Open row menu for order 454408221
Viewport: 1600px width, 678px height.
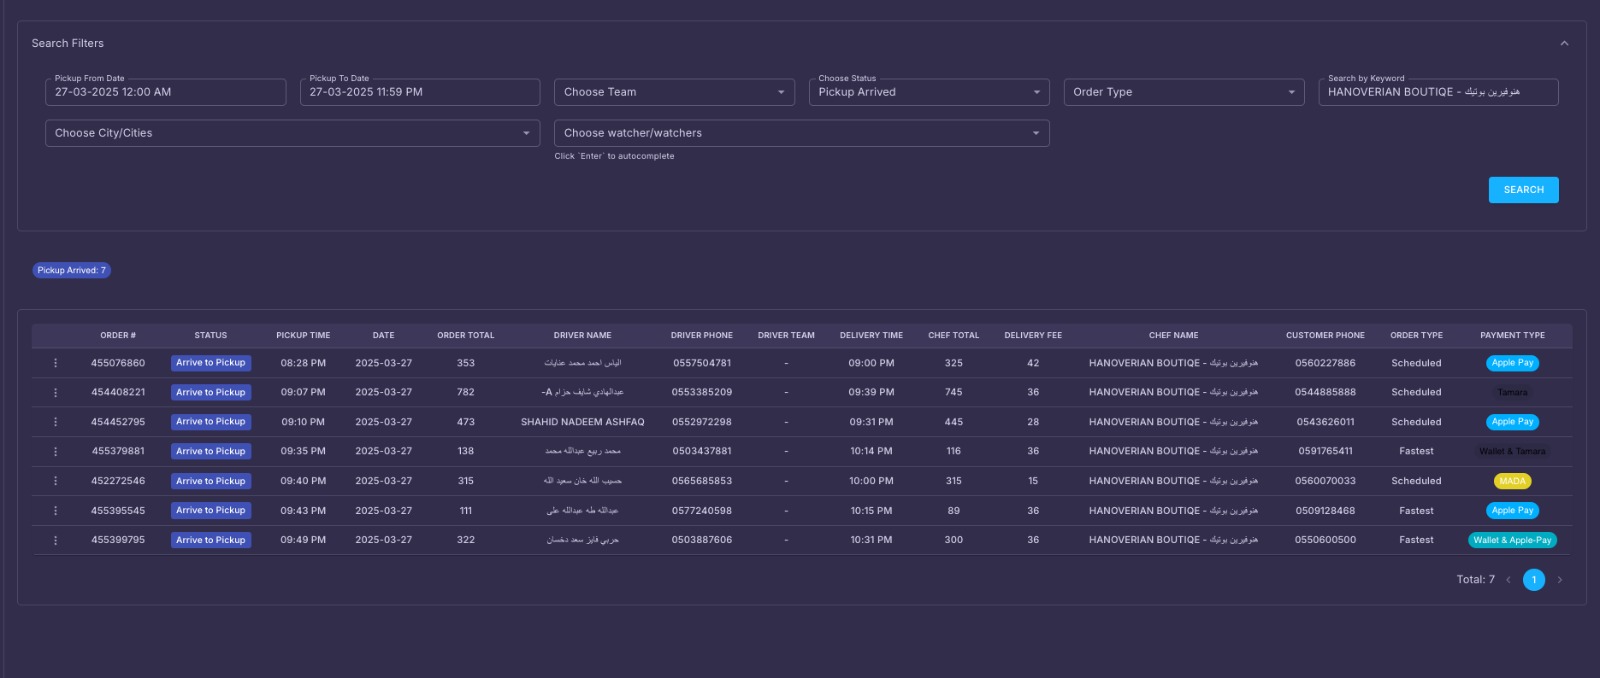click(55, 393)
